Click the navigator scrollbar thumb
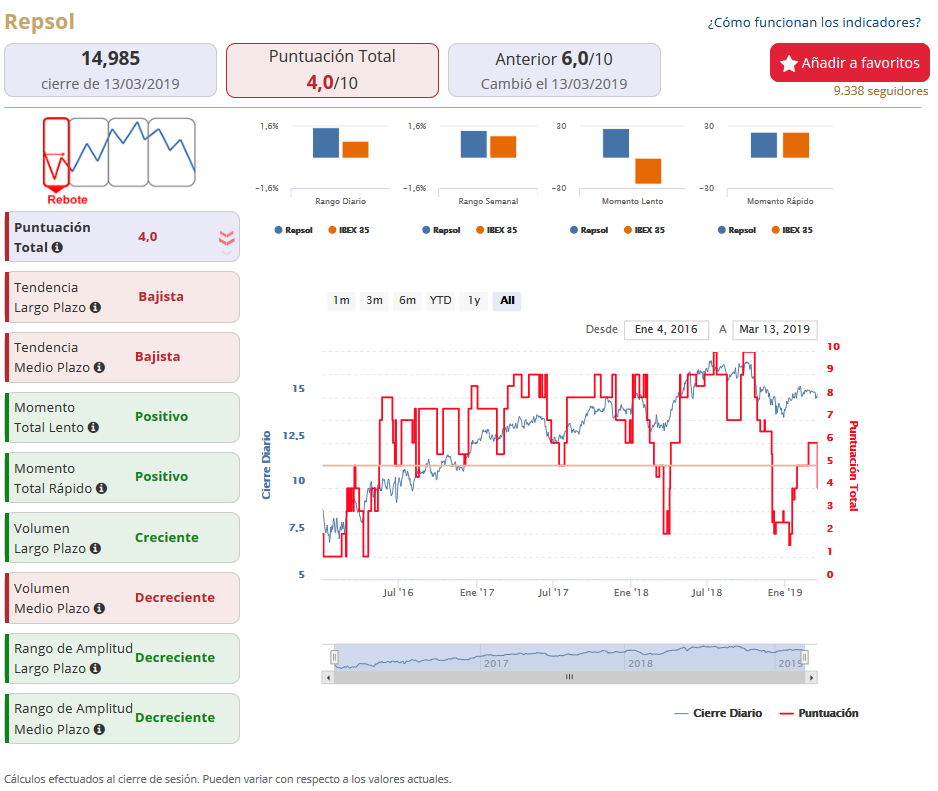This screenshot has height=791, width=938. click(x=570, y=677)
